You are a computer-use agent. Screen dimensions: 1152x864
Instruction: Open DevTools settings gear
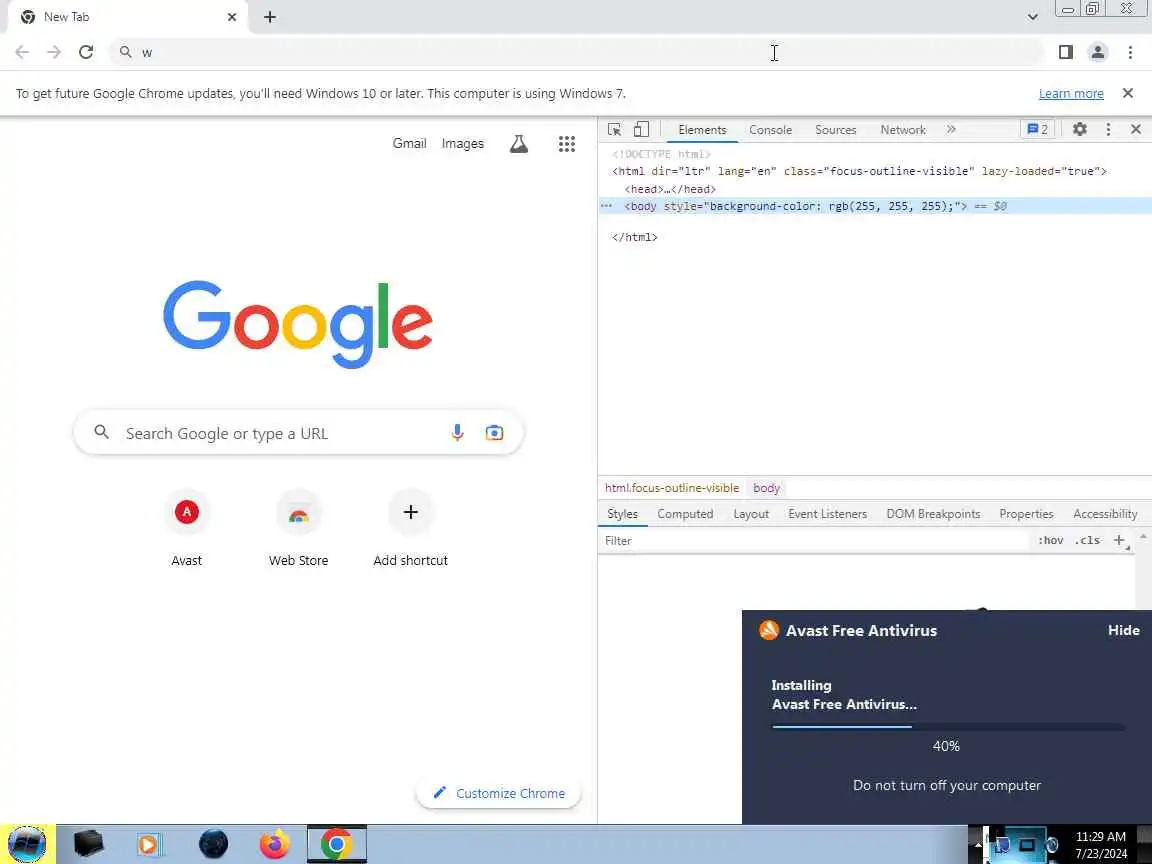click(x=1079, y=129)
